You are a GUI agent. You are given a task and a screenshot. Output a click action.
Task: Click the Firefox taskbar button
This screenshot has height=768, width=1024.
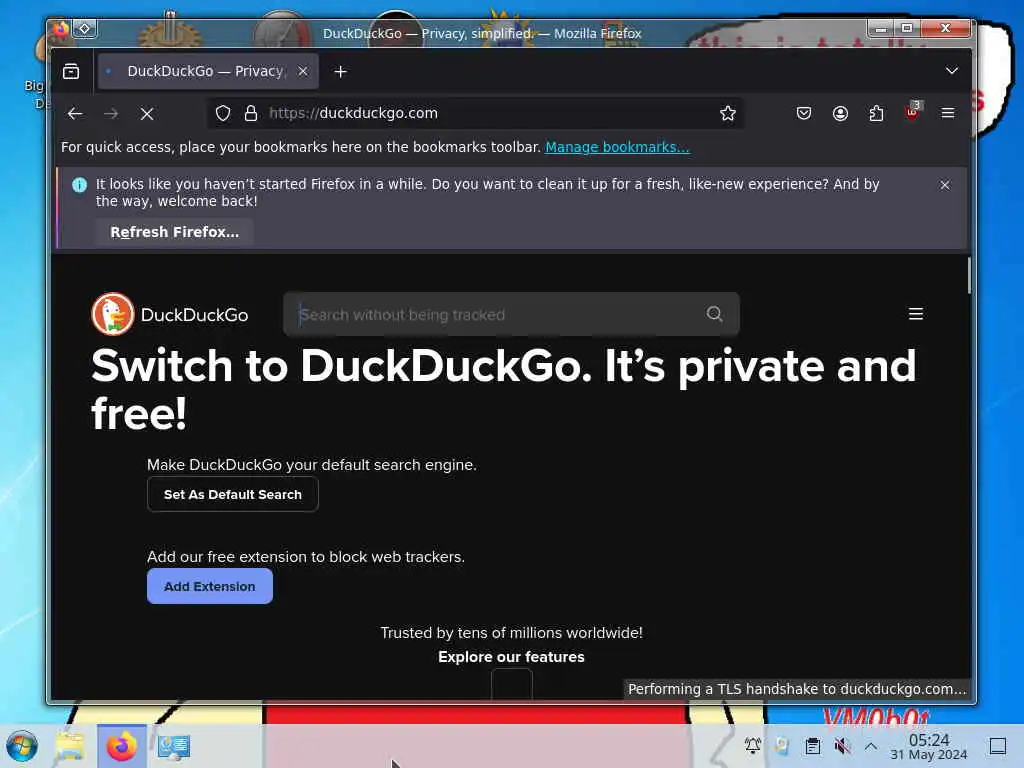pyautogui.click(x=121, y=746)
